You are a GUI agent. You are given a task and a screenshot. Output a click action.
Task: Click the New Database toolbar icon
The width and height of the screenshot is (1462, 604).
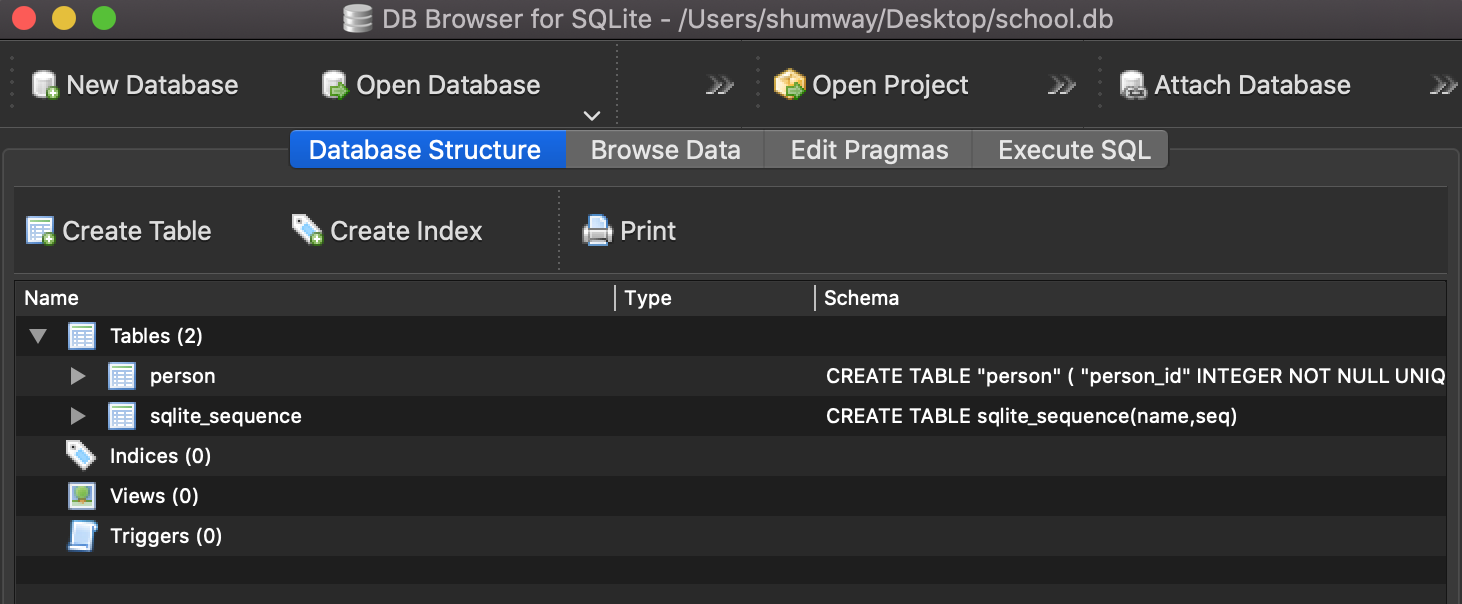(x=46, y=85)
